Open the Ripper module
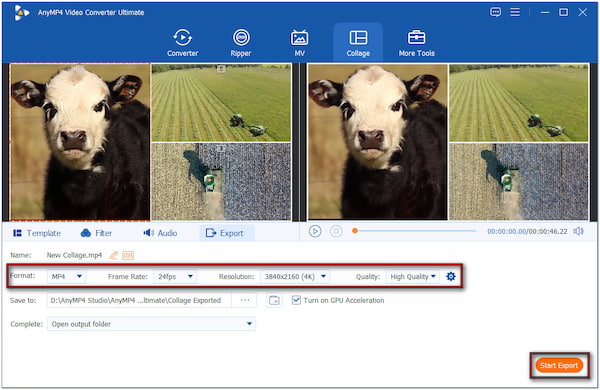Screen dimensions: 600x390 point(241,43)
